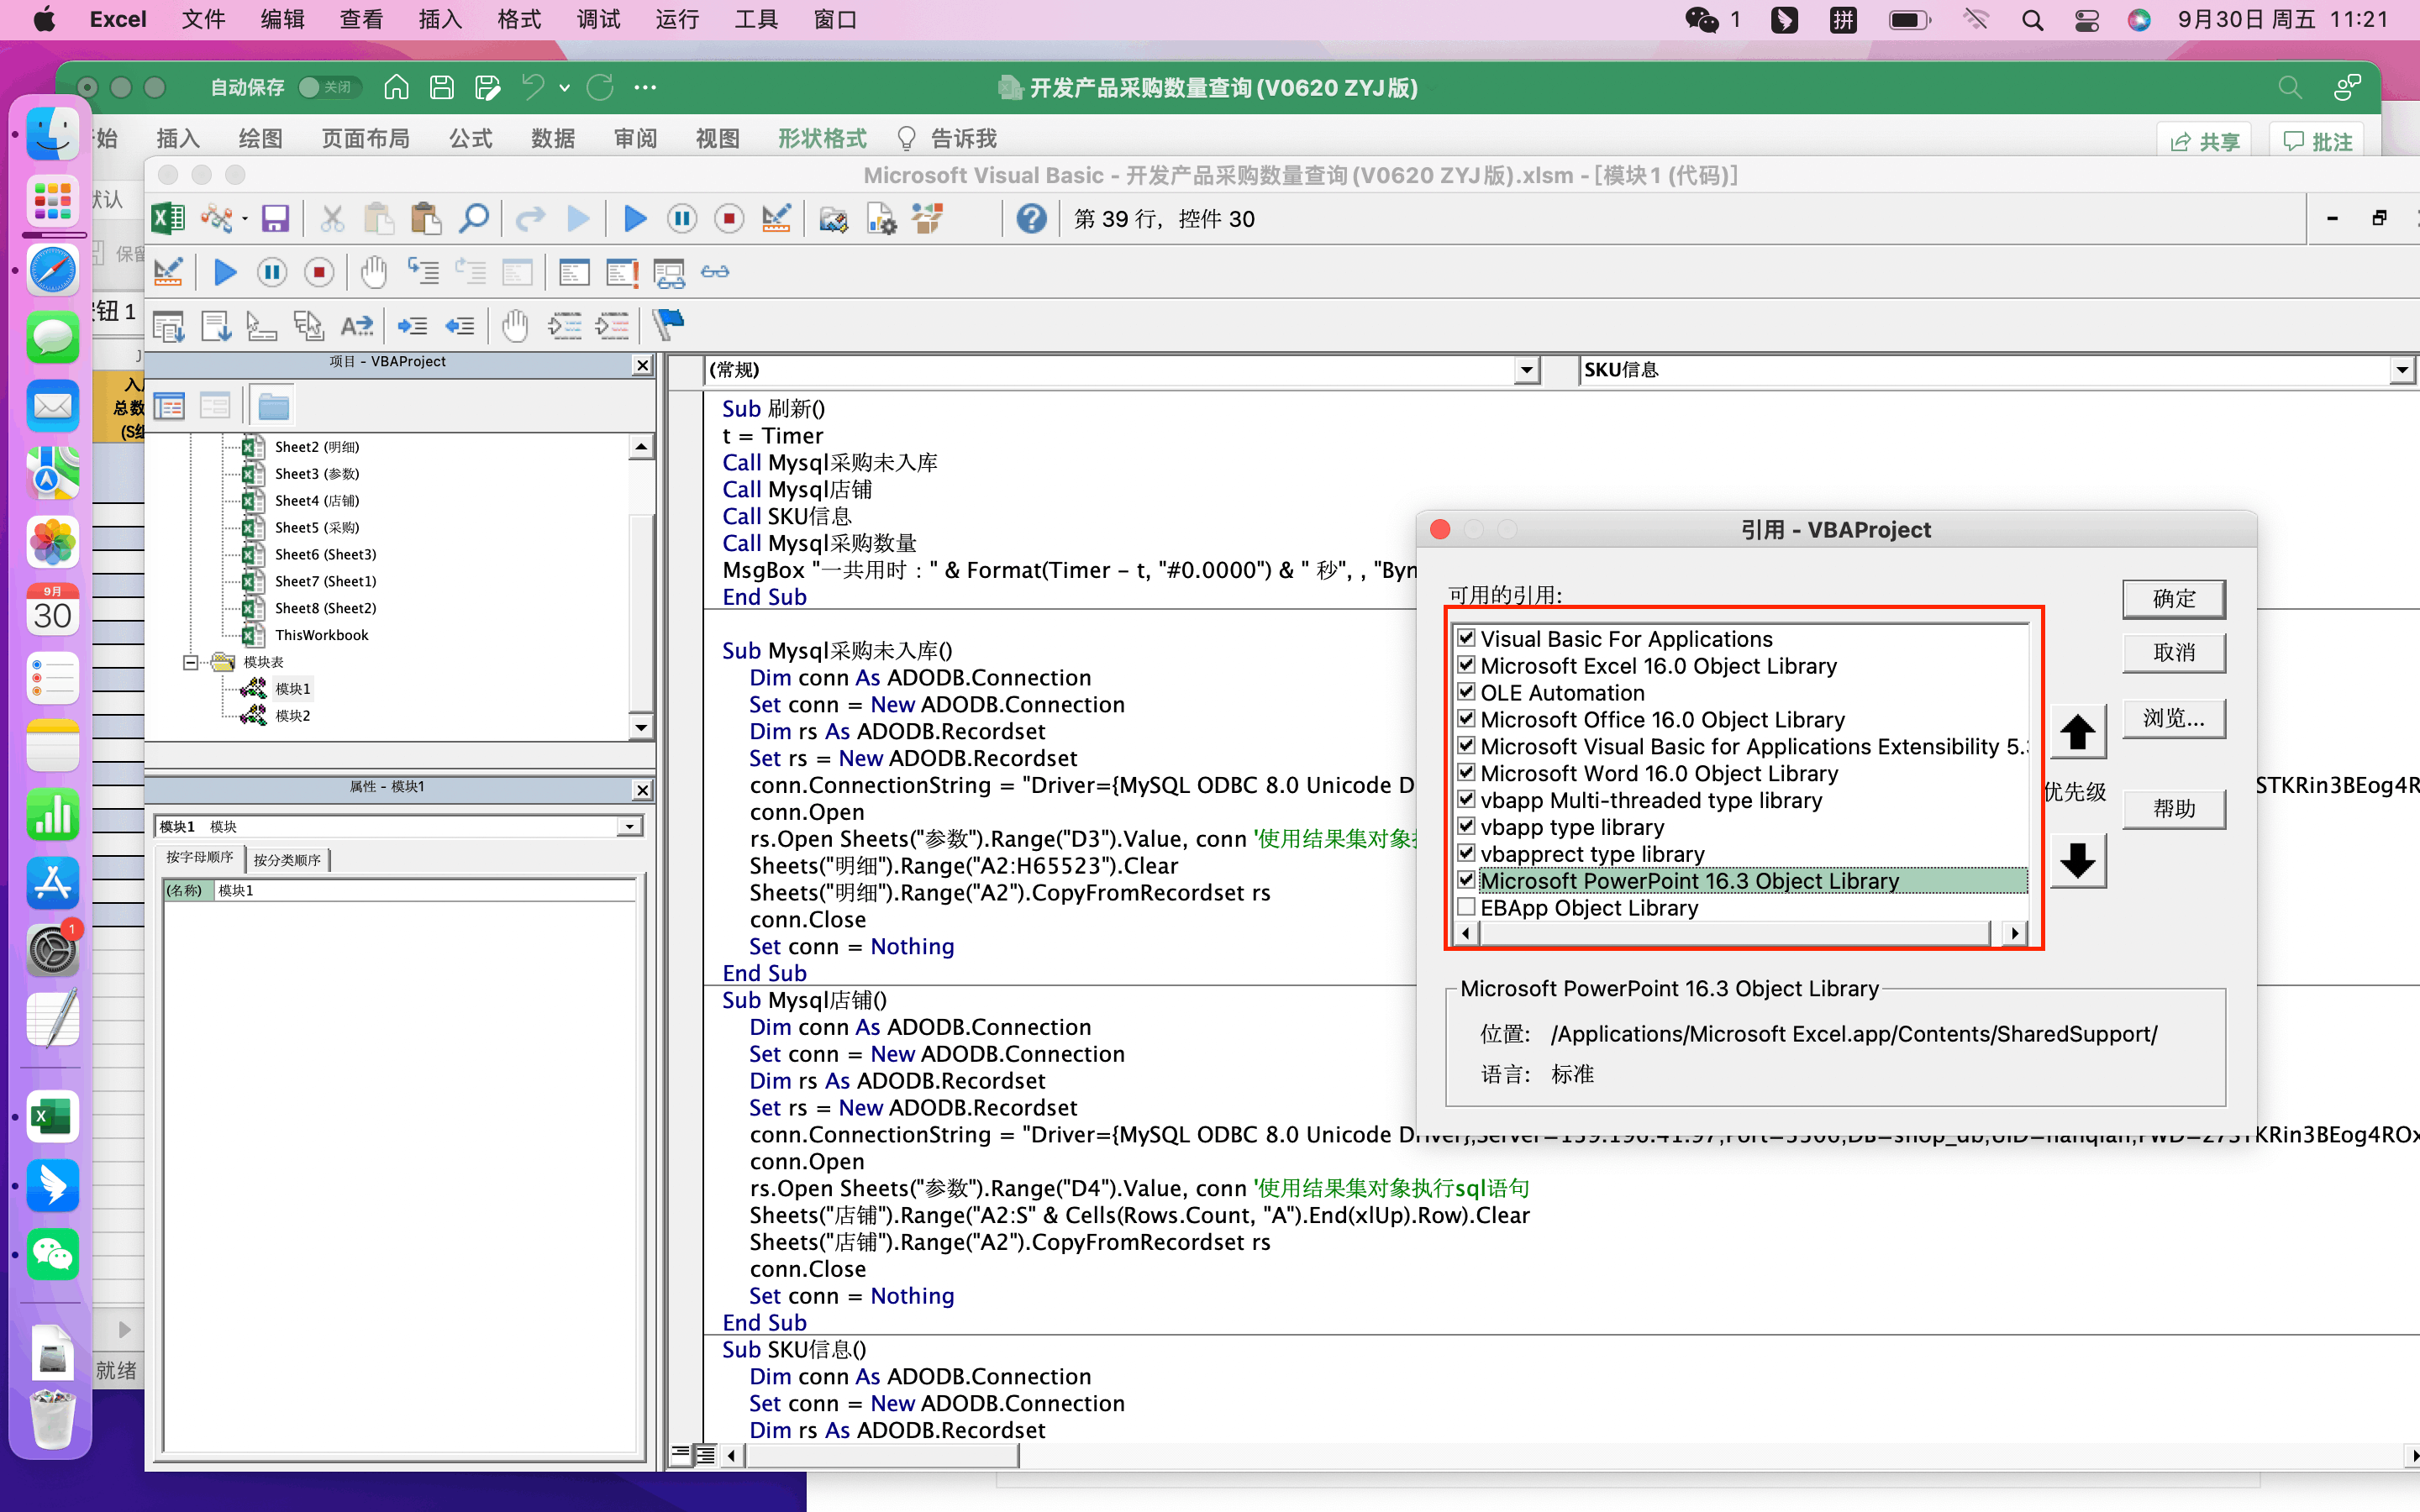Open the 工具 menu in menu bar

pos(756,19)
